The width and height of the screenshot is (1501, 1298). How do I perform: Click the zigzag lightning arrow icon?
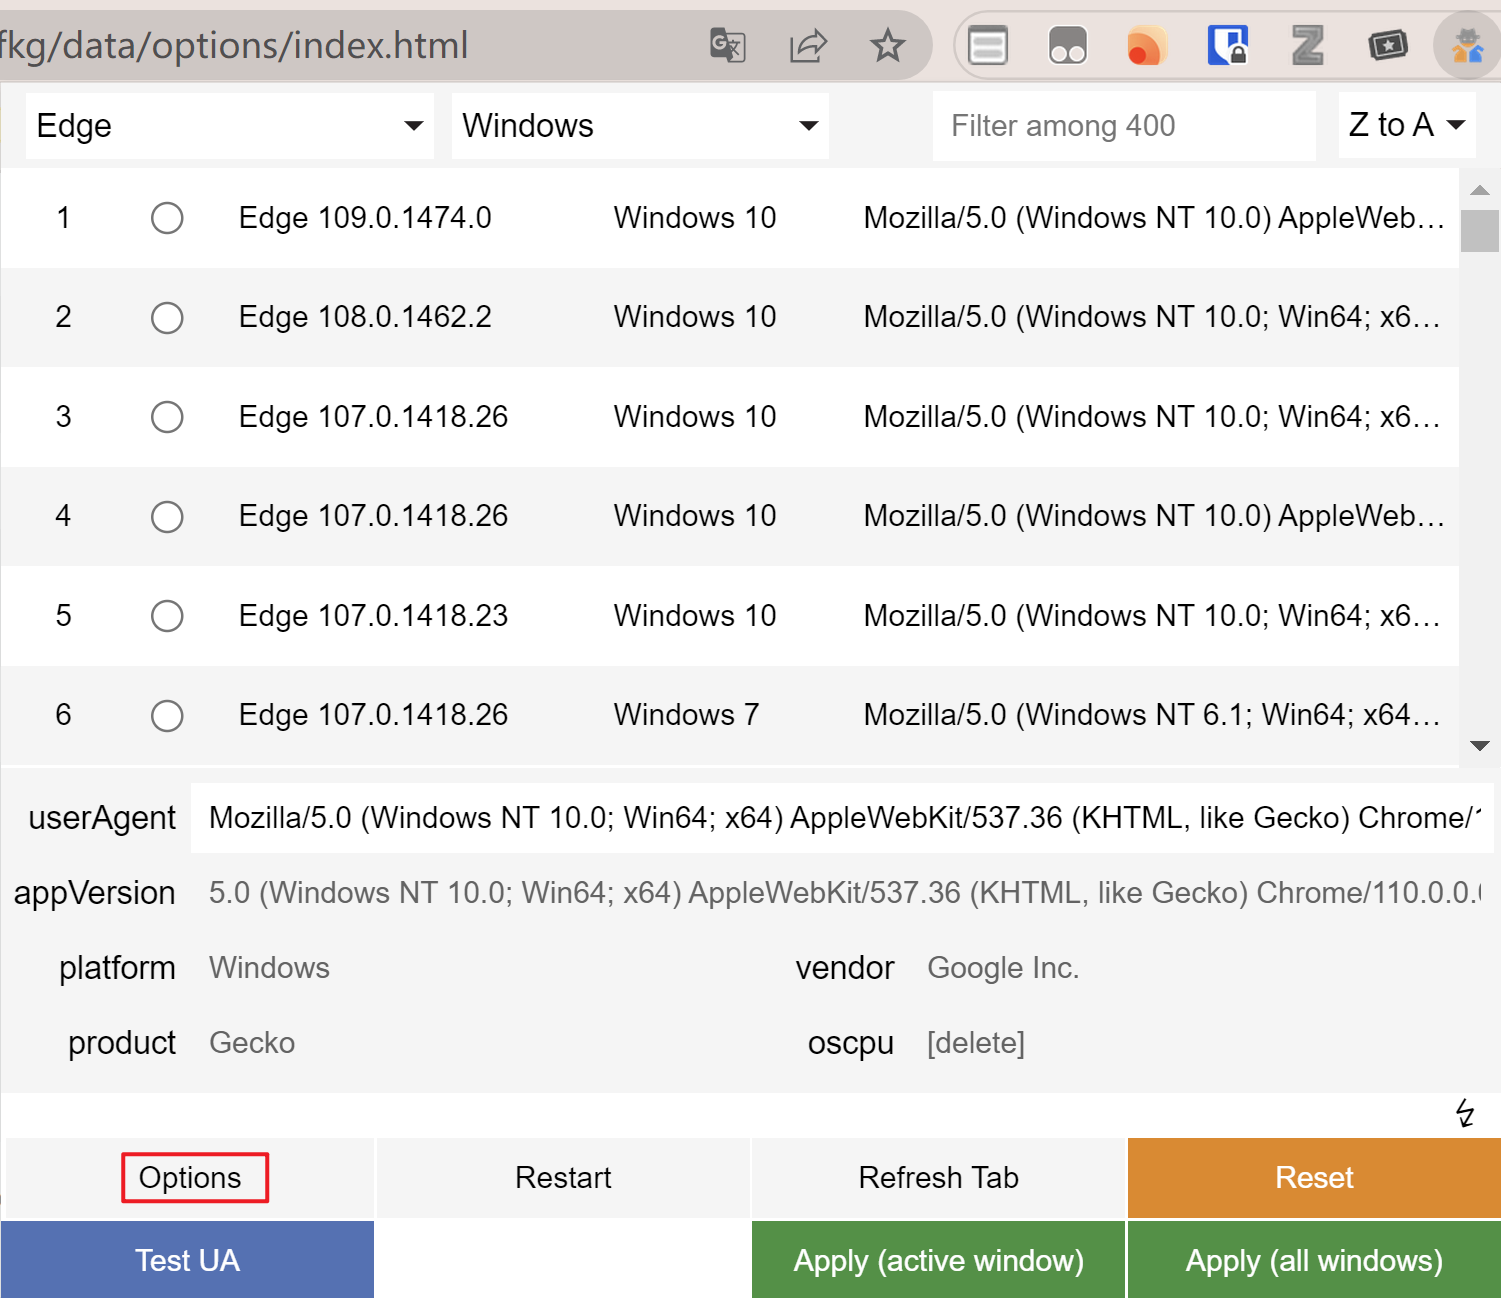(1465, 1113)
